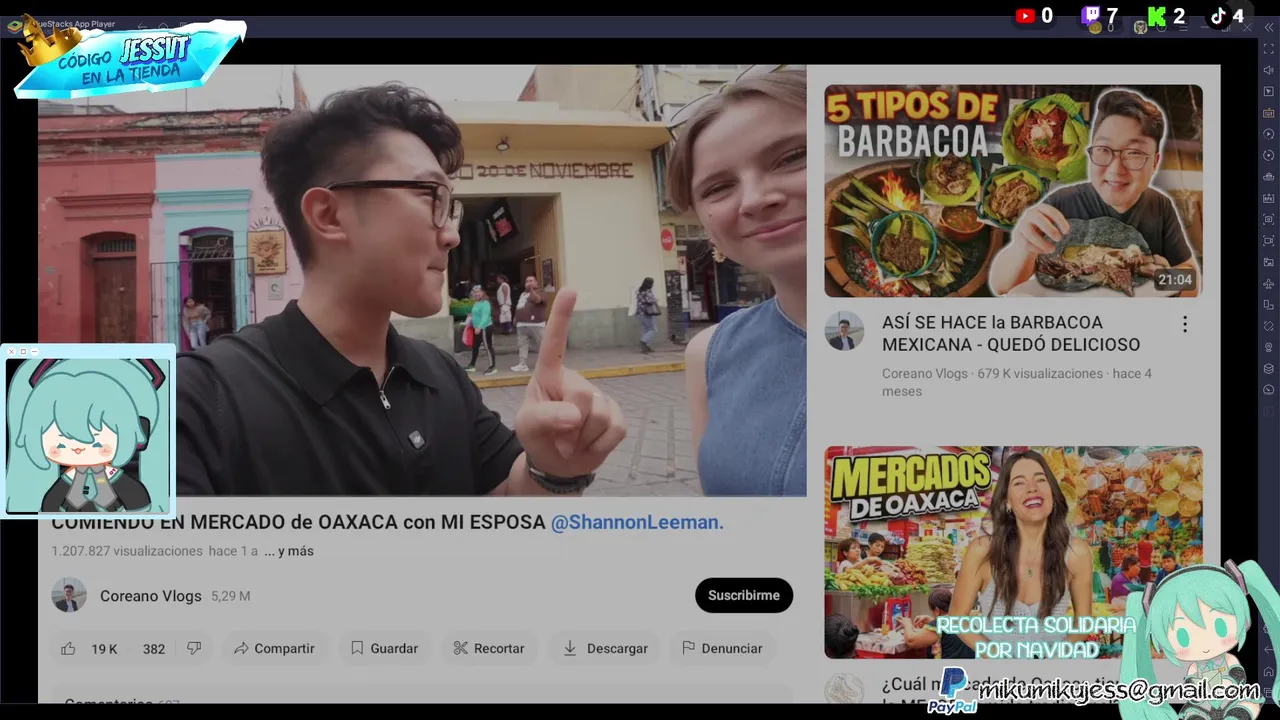
Task: Start BlueStacks screen recording icon
Action: [1269, 240]
